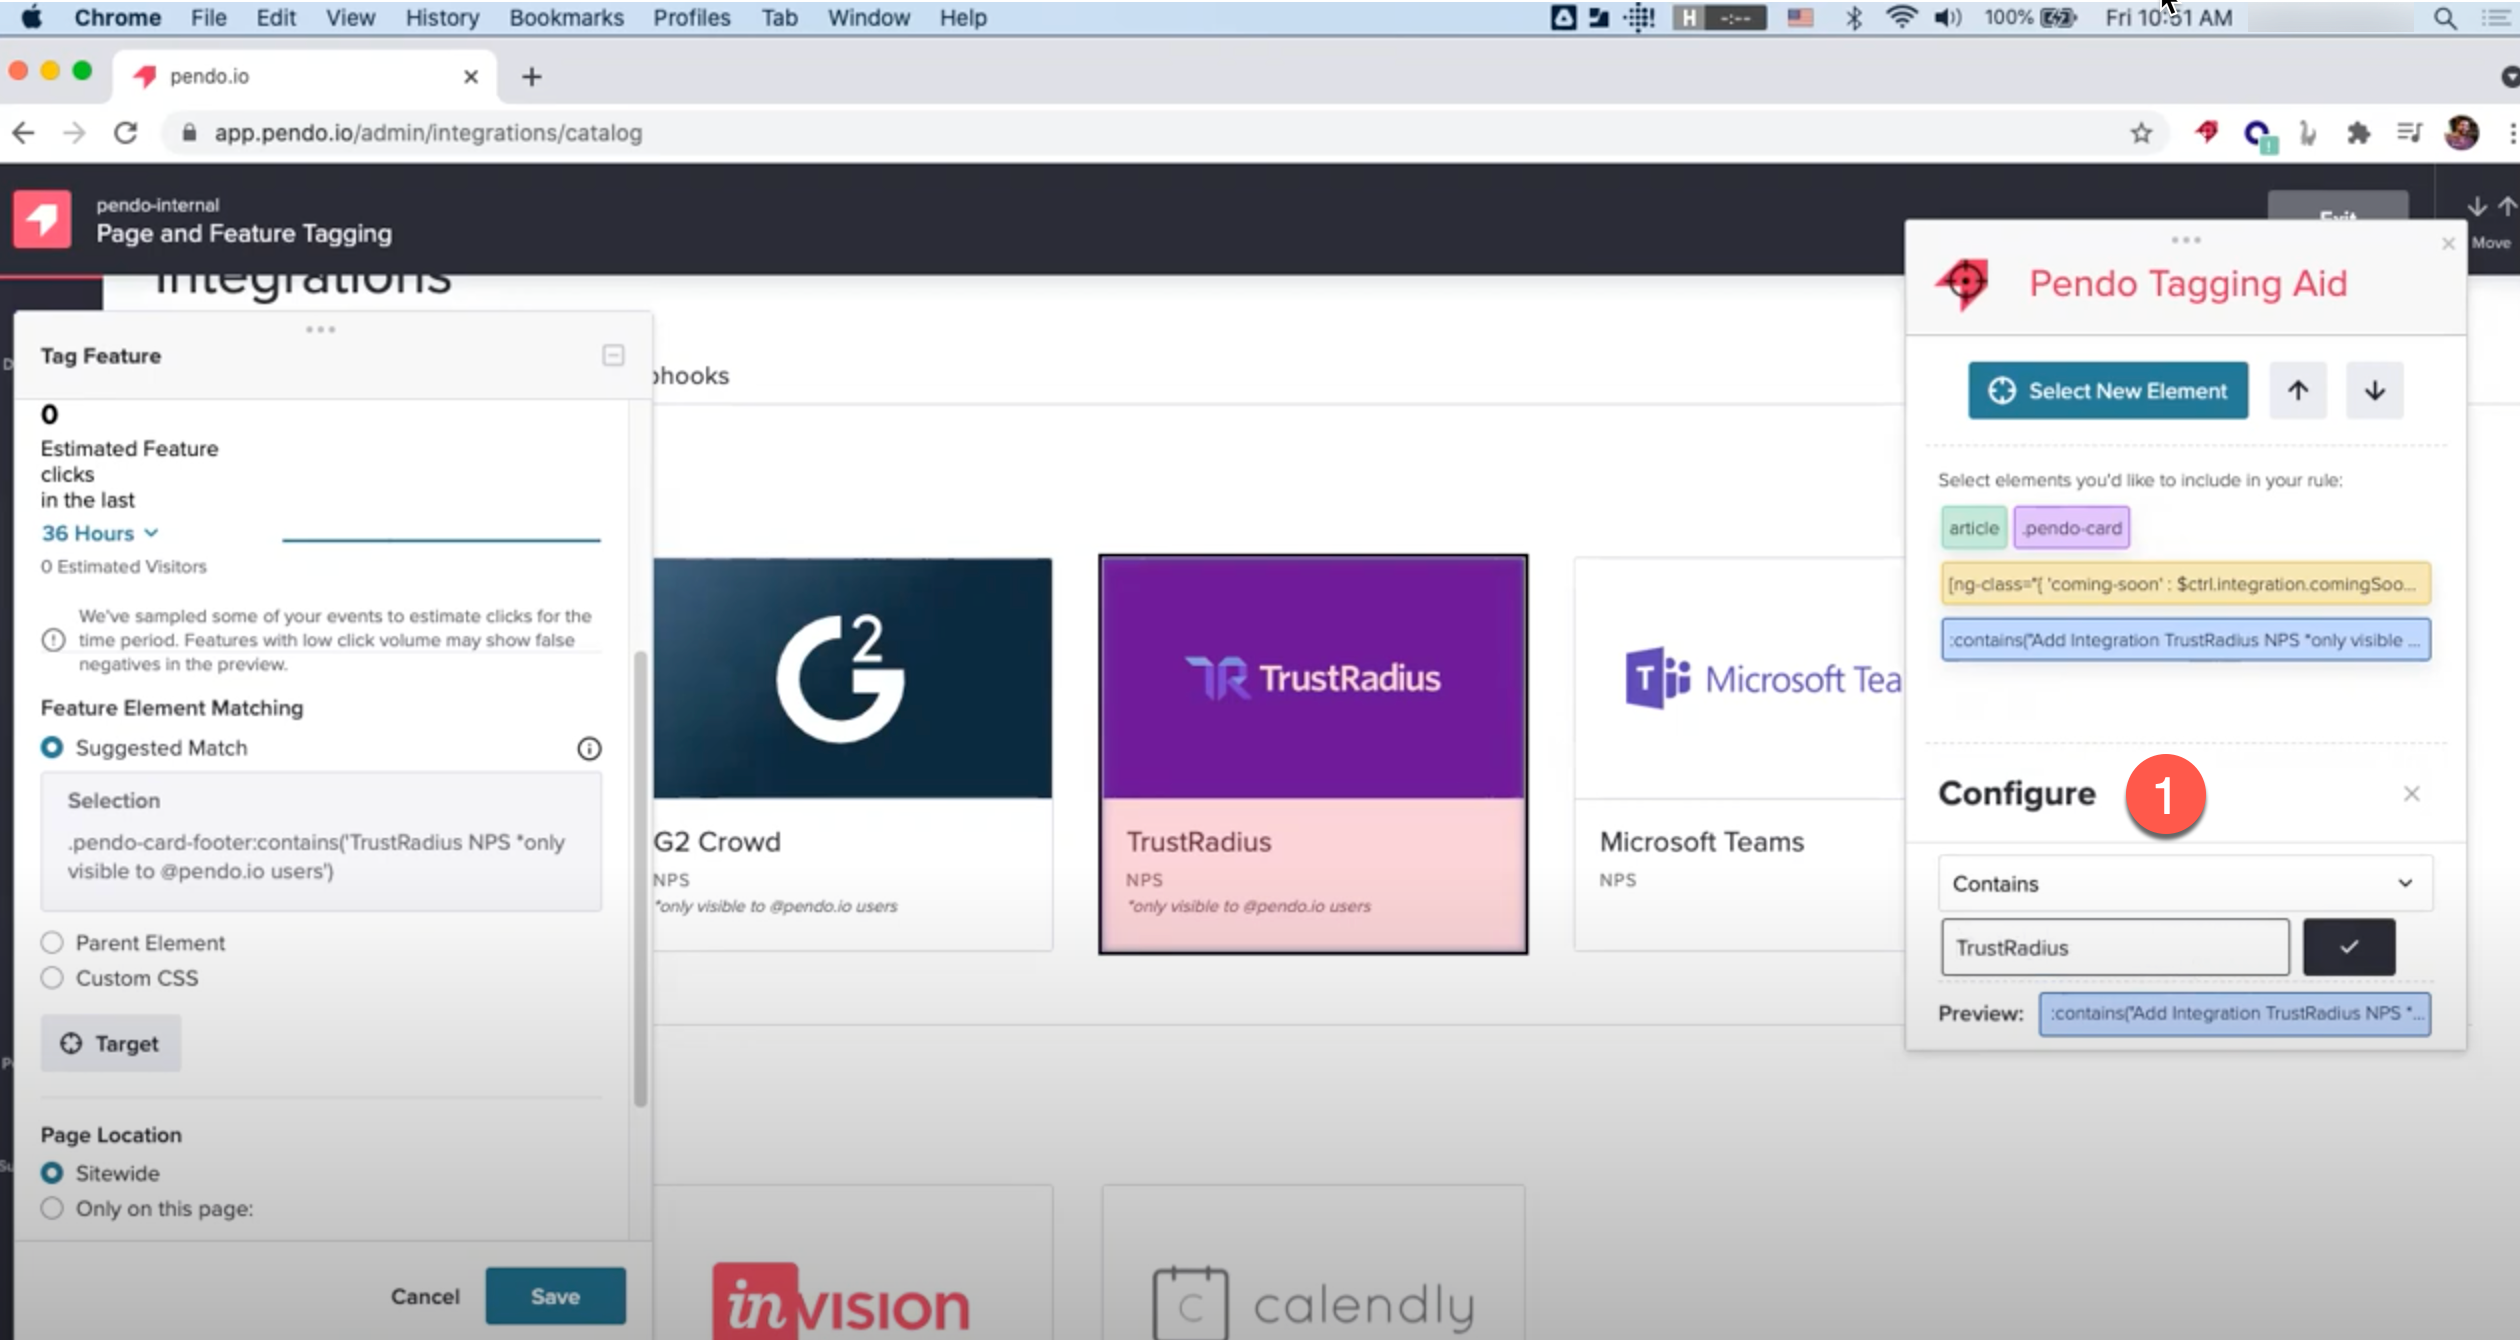Click the Target button
Image resolution: width=2520 pixels, height=1340 pixels.
110,1044
